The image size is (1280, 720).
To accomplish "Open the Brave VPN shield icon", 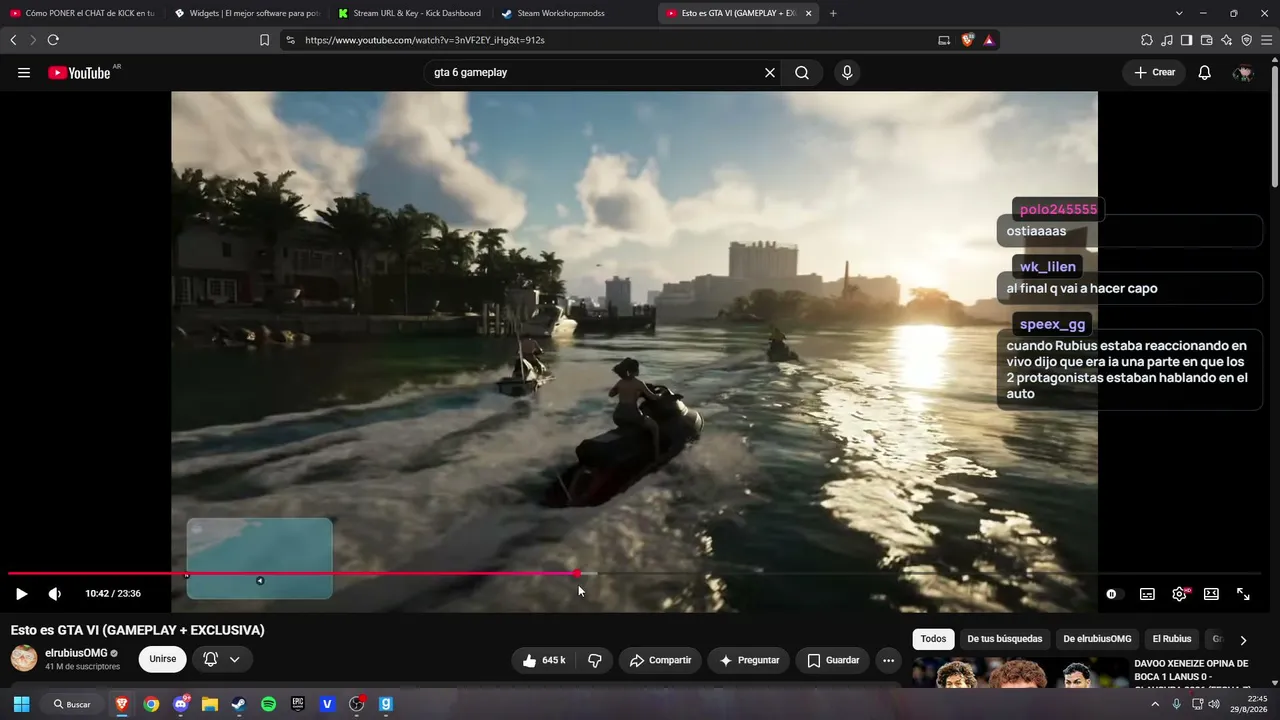I will pyautogui.click(x=1246, y=40).
